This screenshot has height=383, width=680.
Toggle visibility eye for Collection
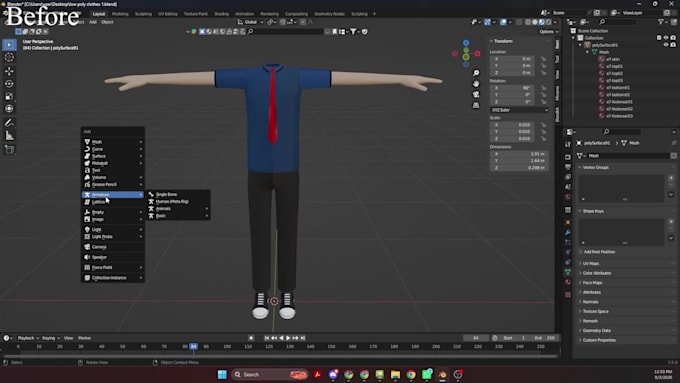[666, 38]
